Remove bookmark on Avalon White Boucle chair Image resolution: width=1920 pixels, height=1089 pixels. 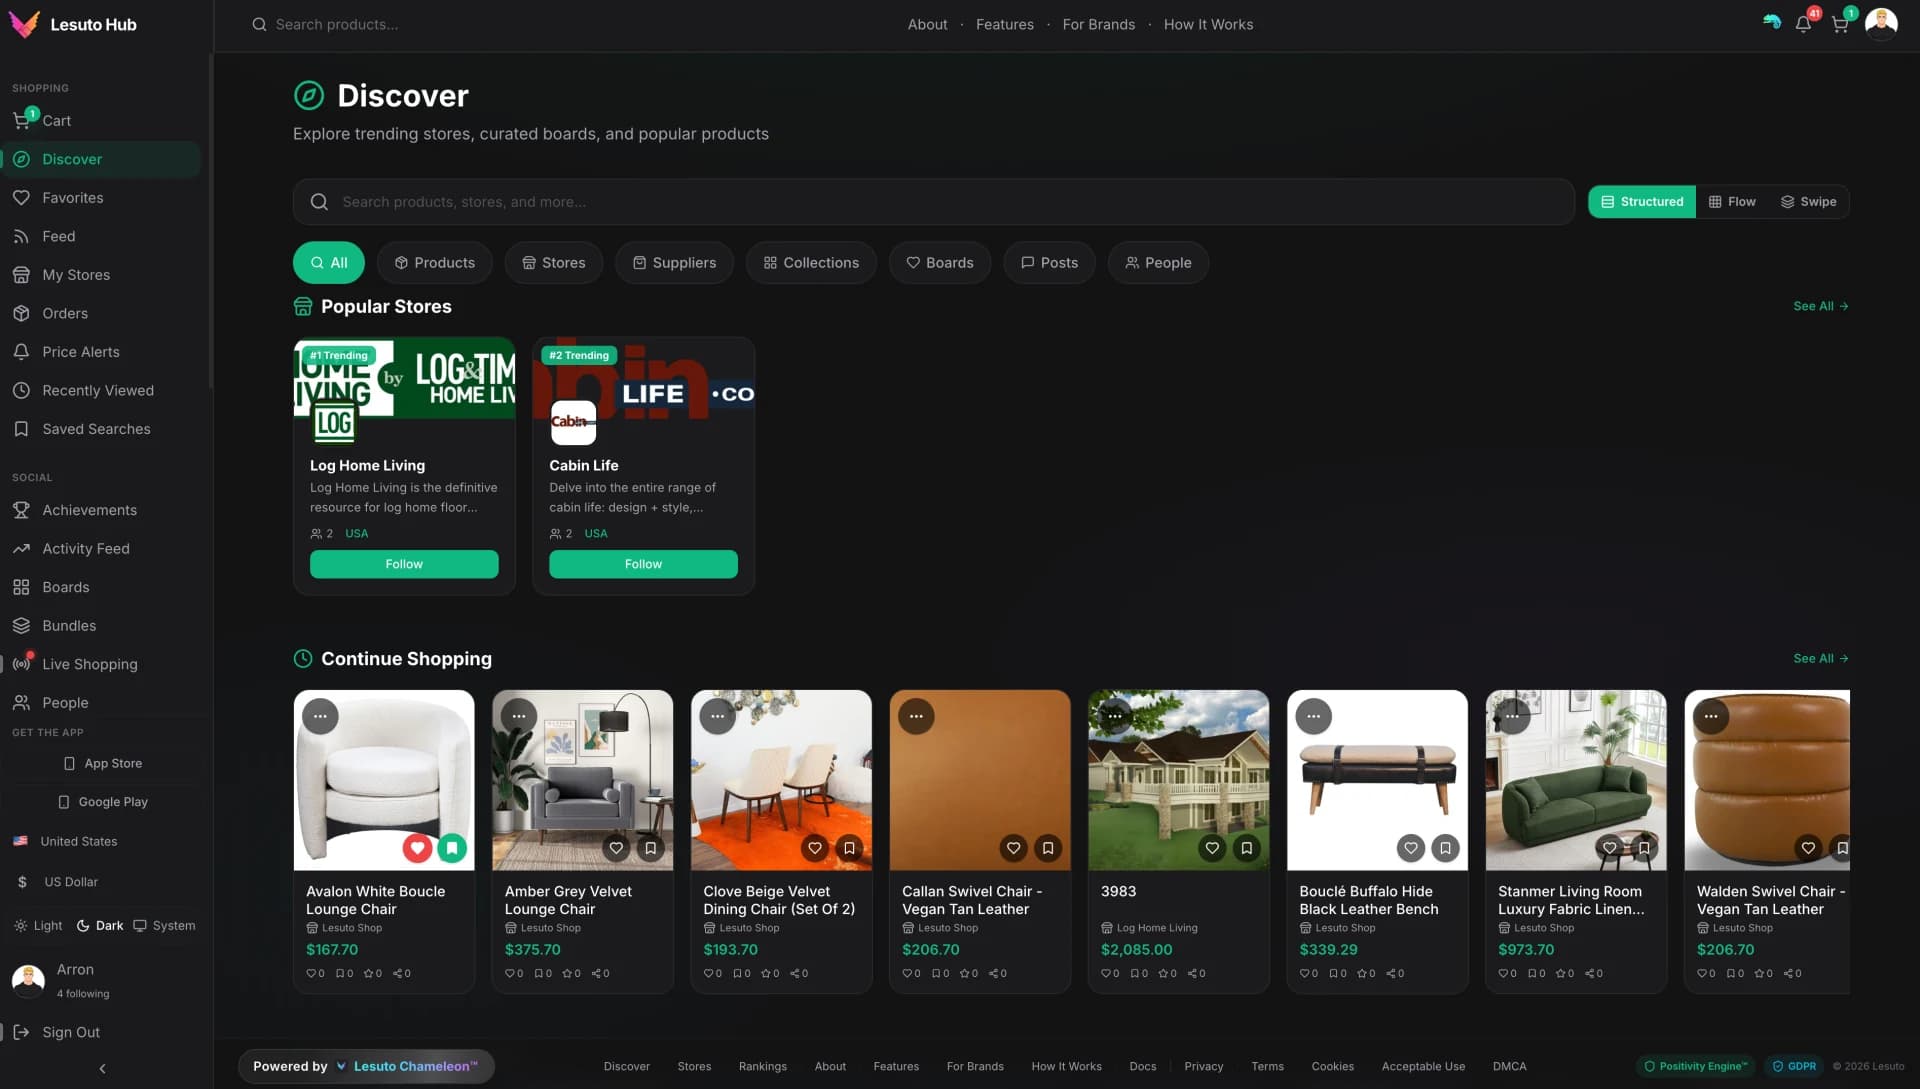point(452,848)
